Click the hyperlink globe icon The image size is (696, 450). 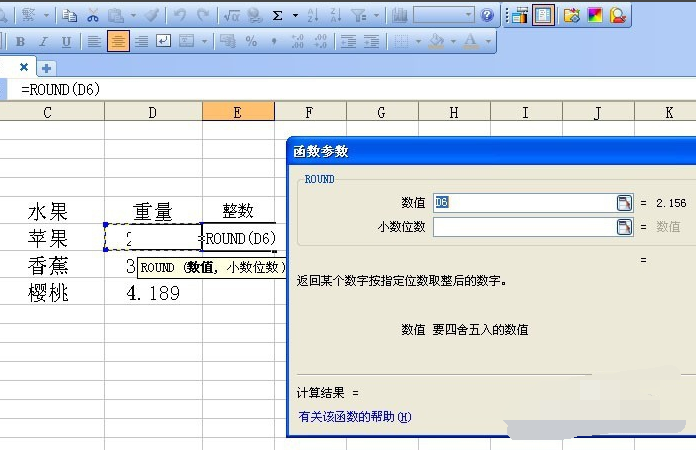255,16
